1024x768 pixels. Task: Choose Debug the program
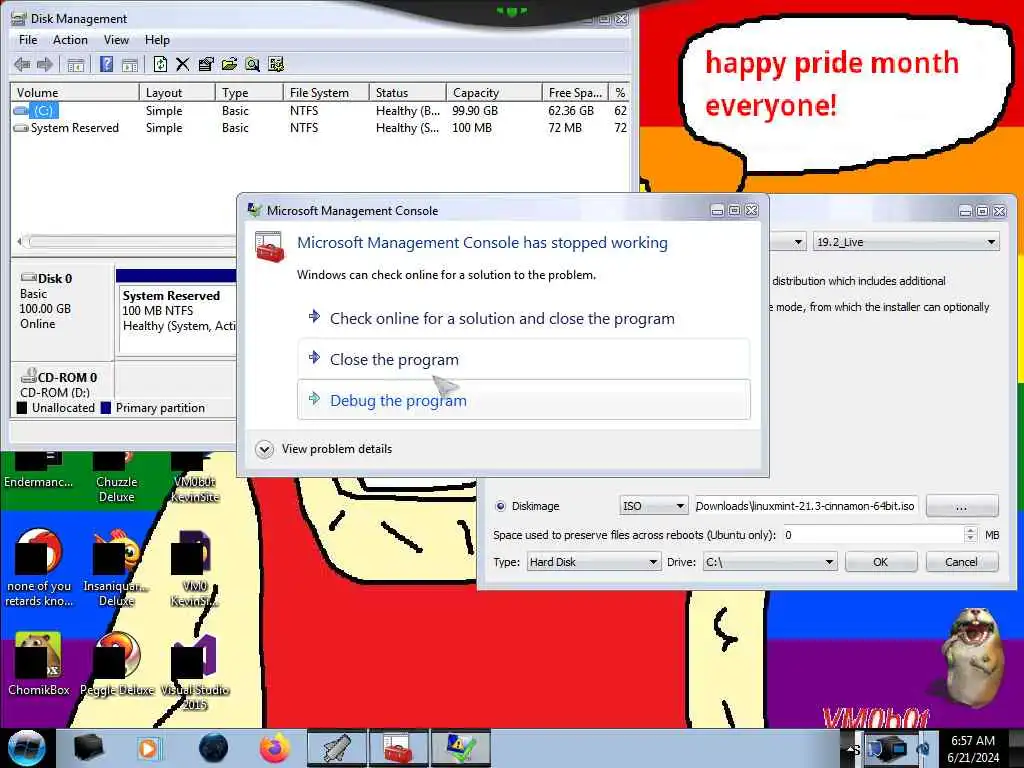pos(524,400)
